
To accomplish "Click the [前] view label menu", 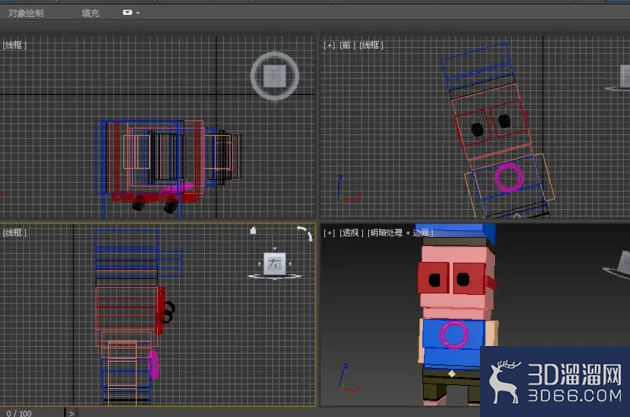I will point(346,45).
